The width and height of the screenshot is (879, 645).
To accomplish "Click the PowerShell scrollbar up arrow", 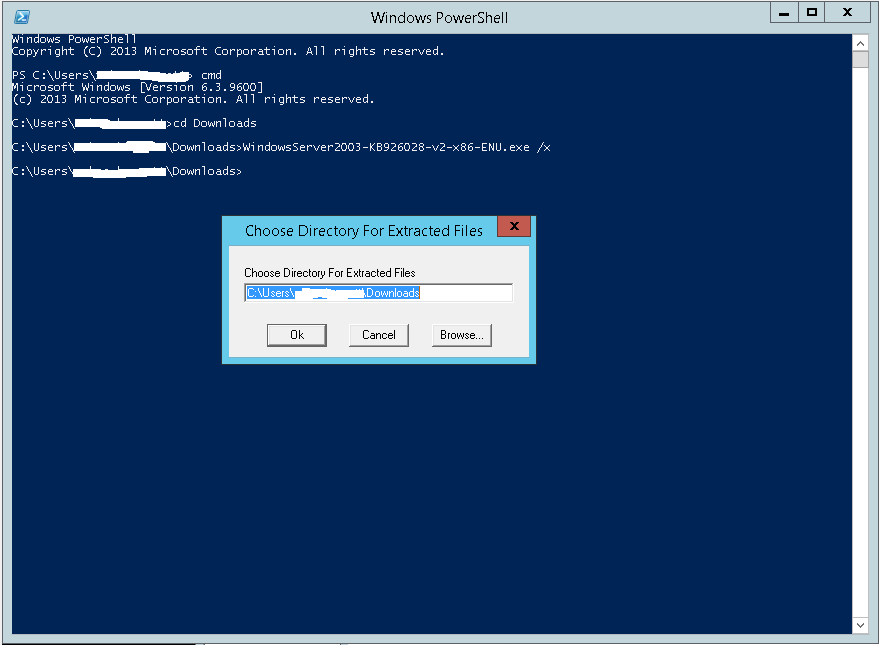I will (x=860, y=43).
